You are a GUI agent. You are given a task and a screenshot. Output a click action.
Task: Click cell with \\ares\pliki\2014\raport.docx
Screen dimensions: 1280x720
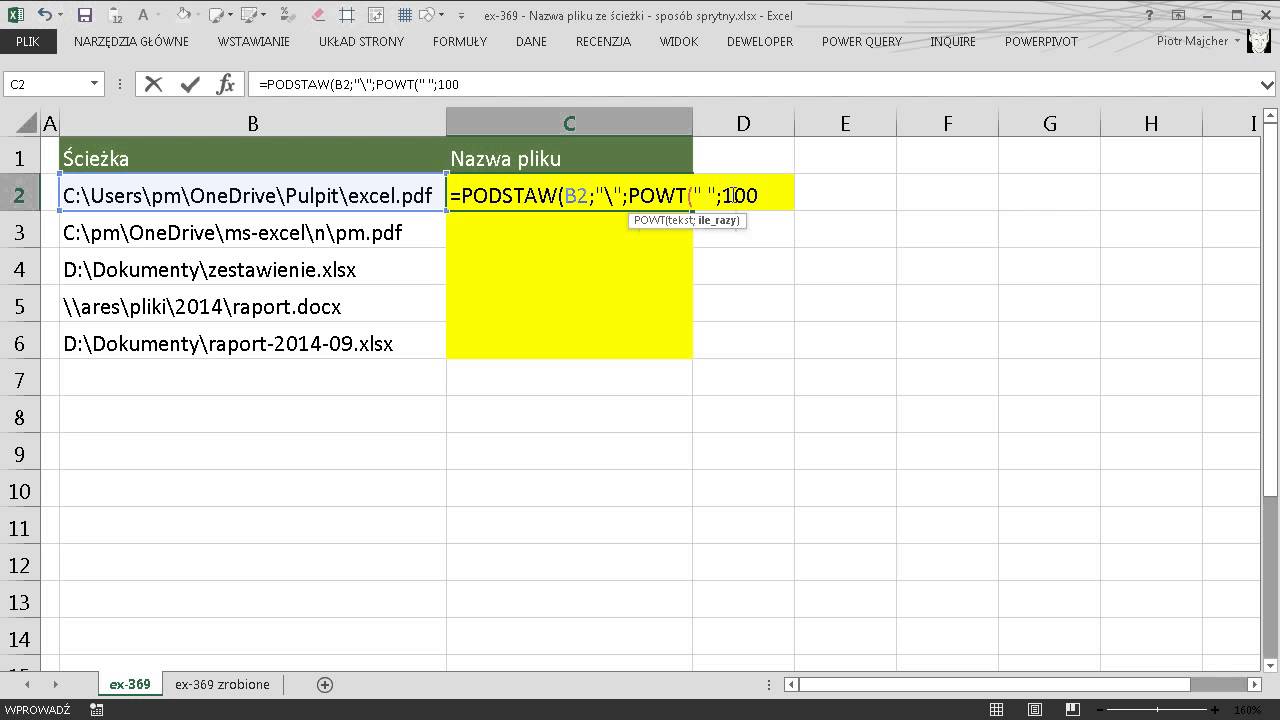point(253,307)
